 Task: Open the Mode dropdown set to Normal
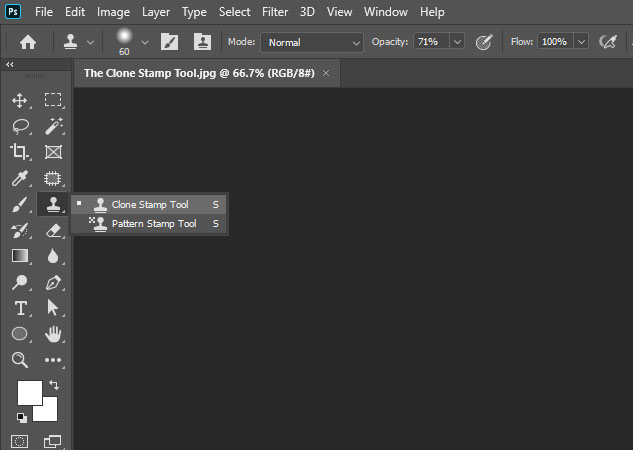coord(312,42)
